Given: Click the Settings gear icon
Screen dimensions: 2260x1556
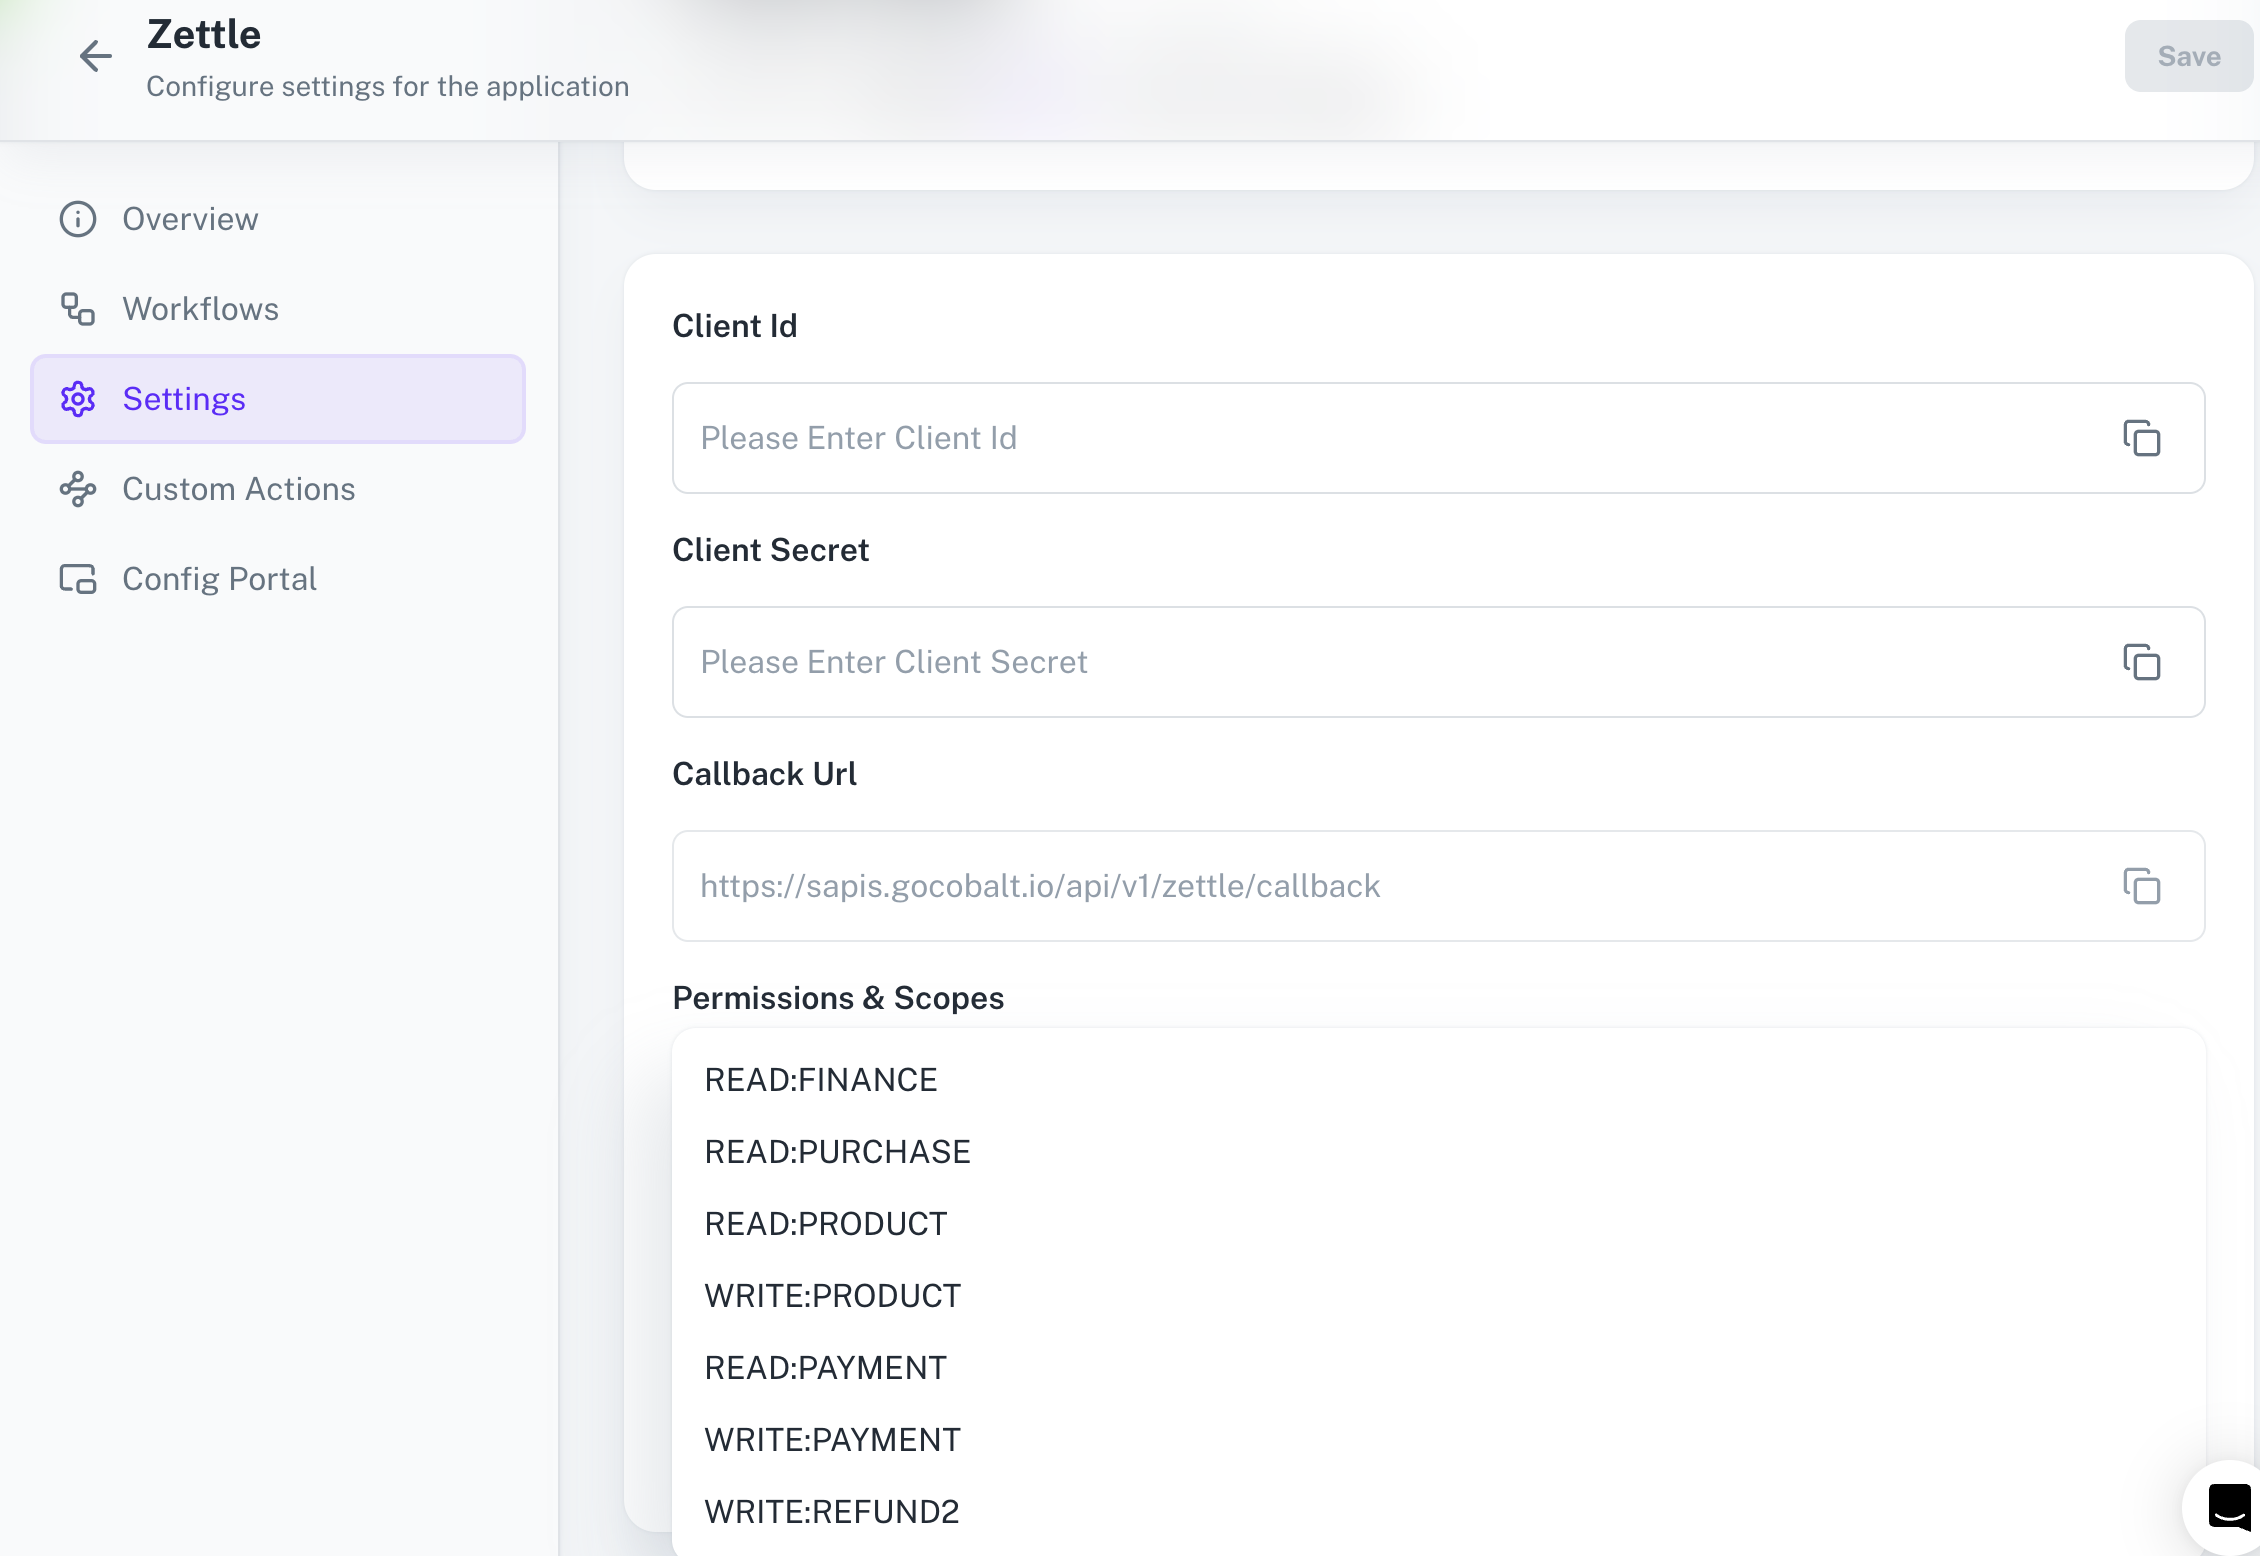Looking at the screenshot, I should coord(78,399).
